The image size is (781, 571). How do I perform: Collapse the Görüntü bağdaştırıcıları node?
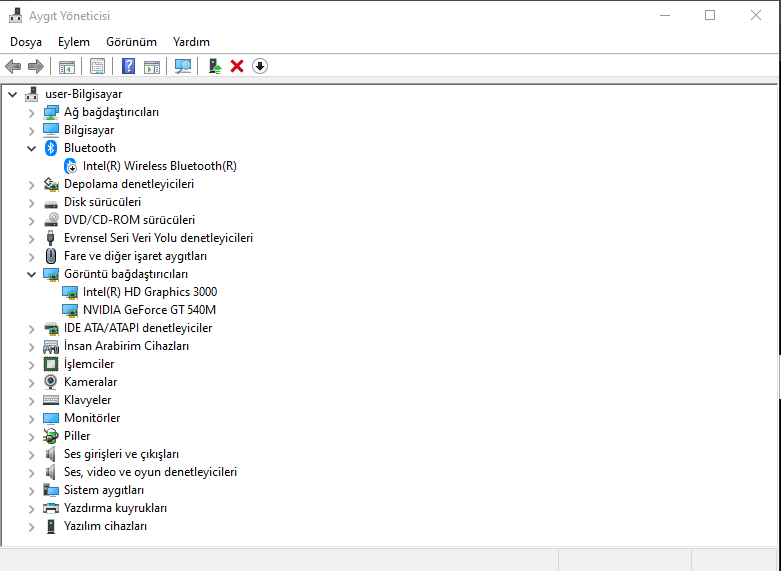coord(31,275)
